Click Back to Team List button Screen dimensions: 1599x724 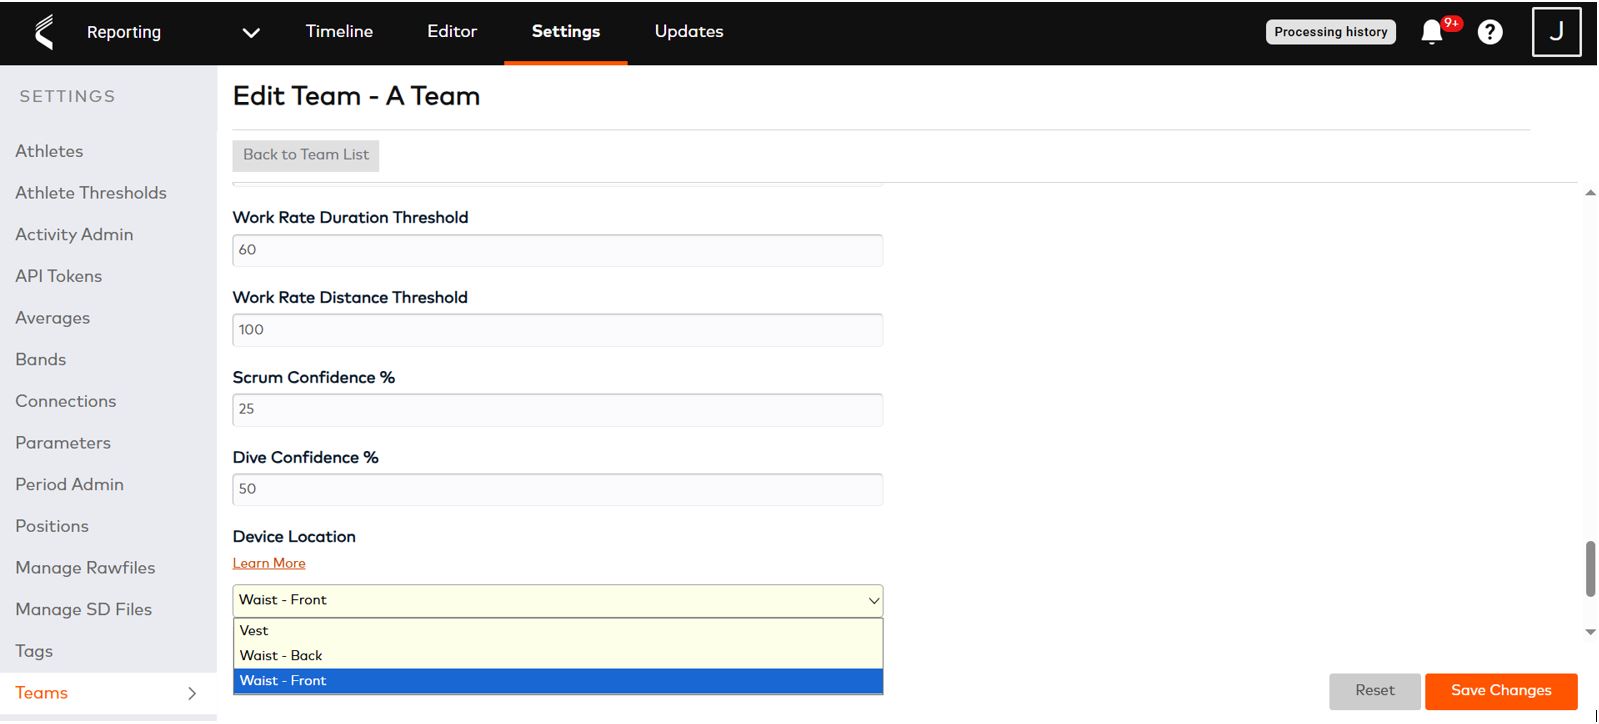[306, 155]
